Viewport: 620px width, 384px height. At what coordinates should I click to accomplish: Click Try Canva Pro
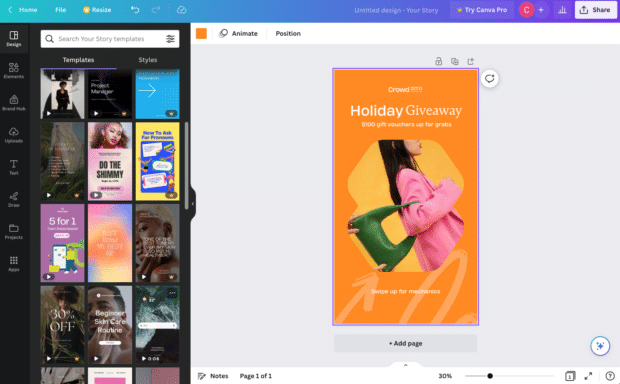tap(482, 10)
